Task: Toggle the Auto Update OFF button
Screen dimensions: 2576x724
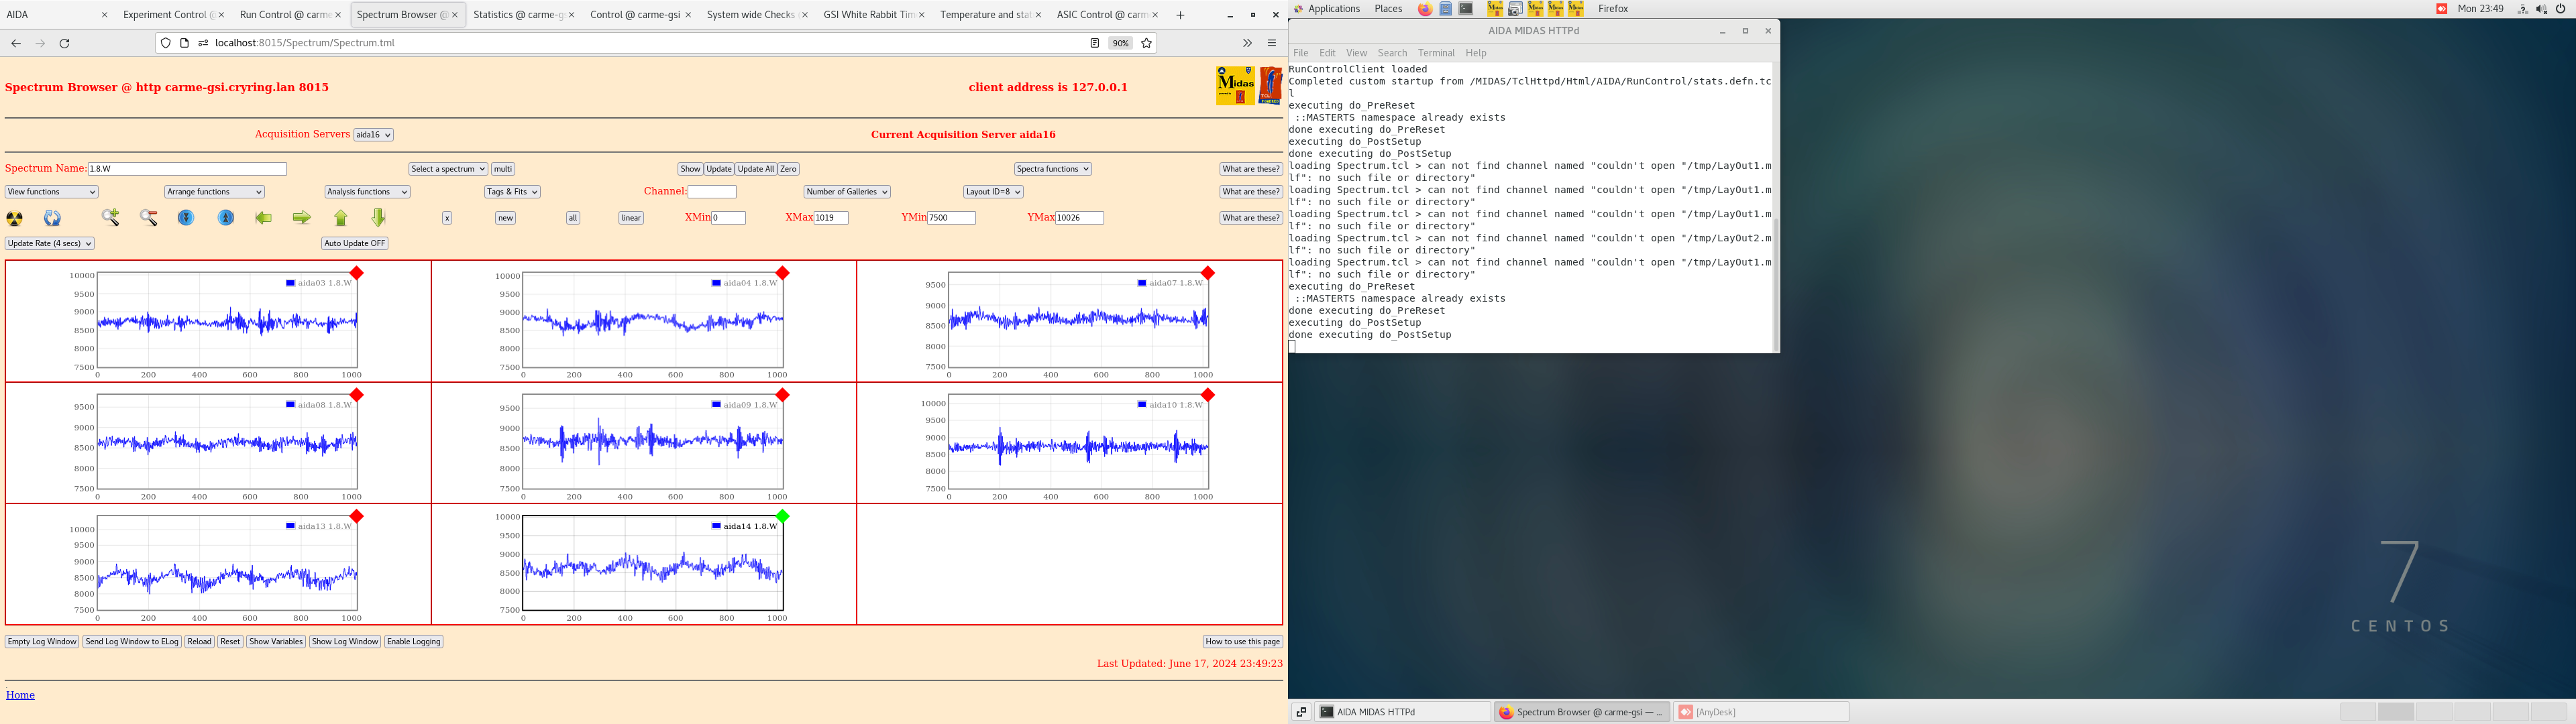Action: [x=354, y=243]
